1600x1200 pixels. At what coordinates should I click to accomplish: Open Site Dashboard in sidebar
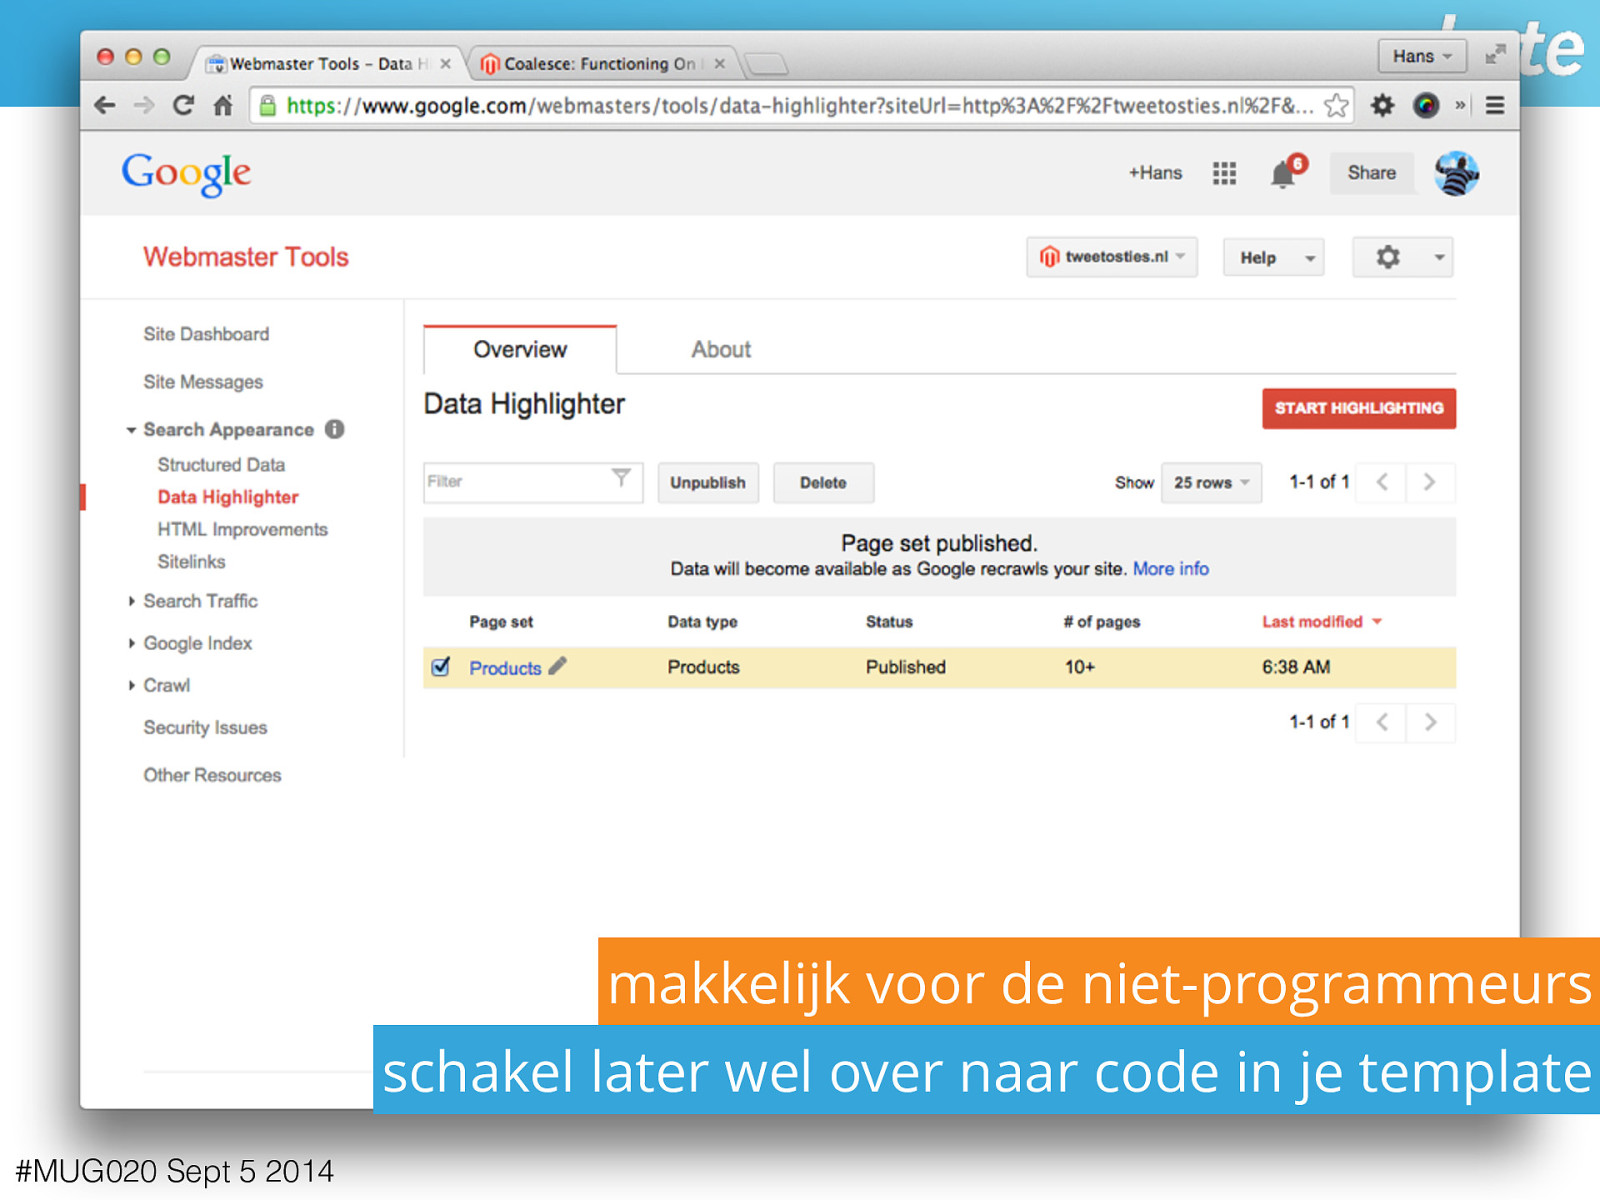tap(206, 334)
